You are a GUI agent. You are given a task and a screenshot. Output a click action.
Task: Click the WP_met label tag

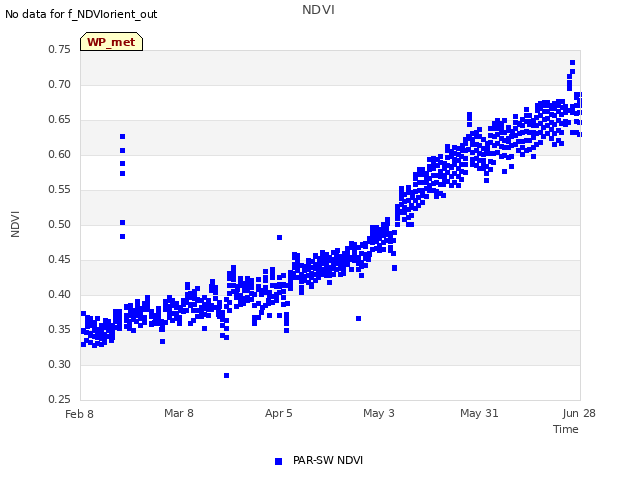(111, 42)
